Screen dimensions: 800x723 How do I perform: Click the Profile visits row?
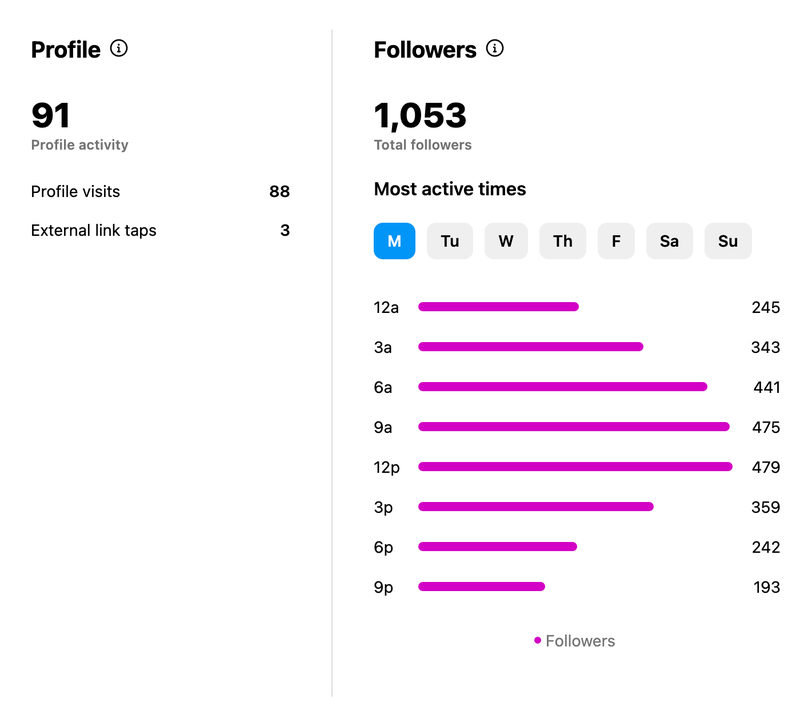tap(160, 191)
